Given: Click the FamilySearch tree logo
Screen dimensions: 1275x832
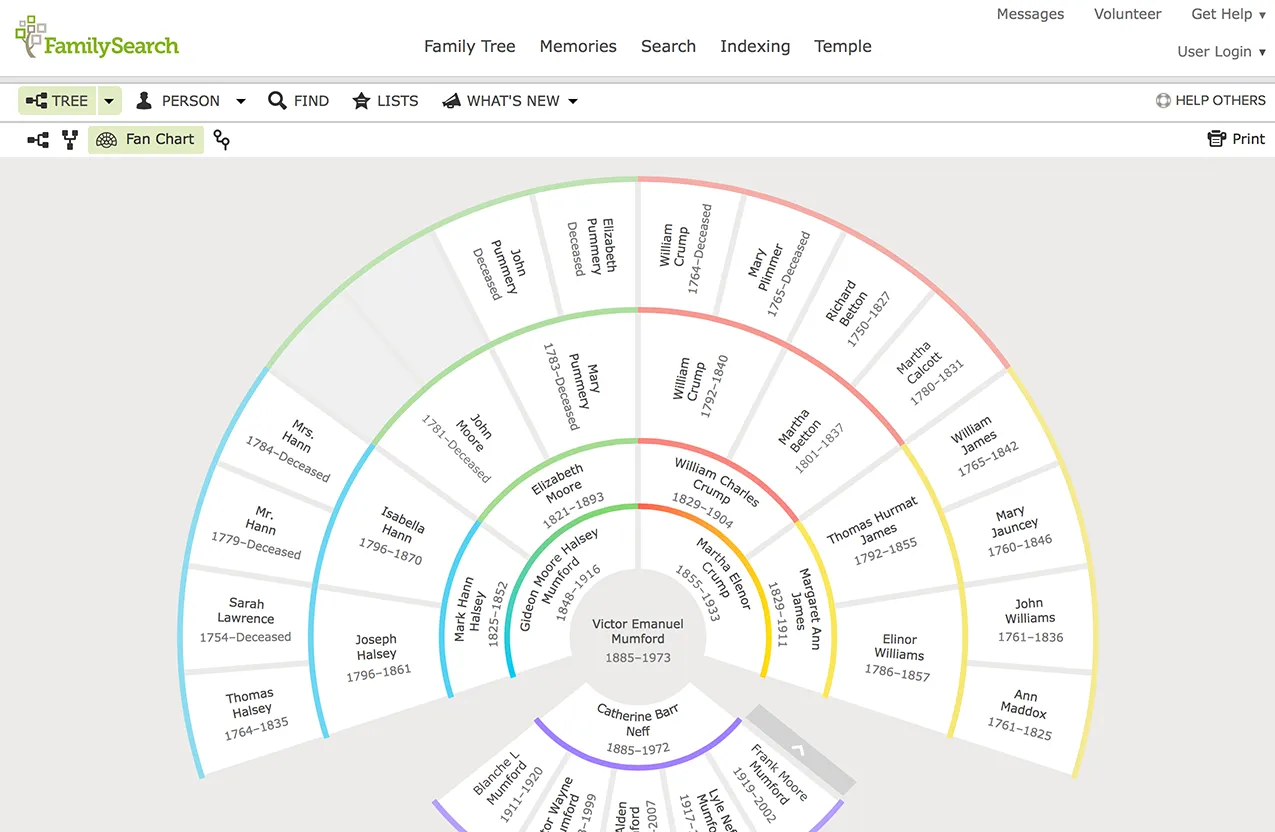Looking at the screenshot, I should (x=31, y=37).
